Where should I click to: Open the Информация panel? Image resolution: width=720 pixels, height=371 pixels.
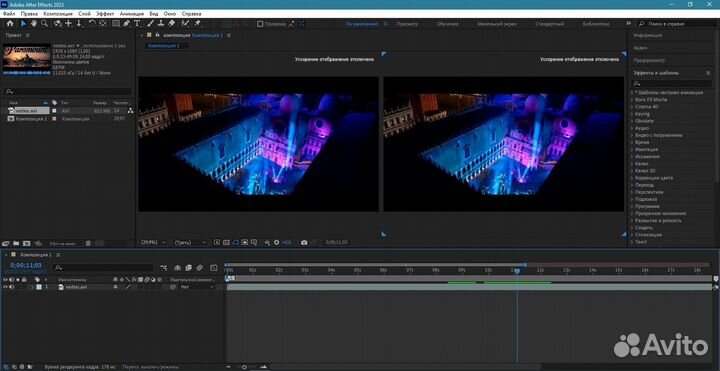tap(648, 35)
